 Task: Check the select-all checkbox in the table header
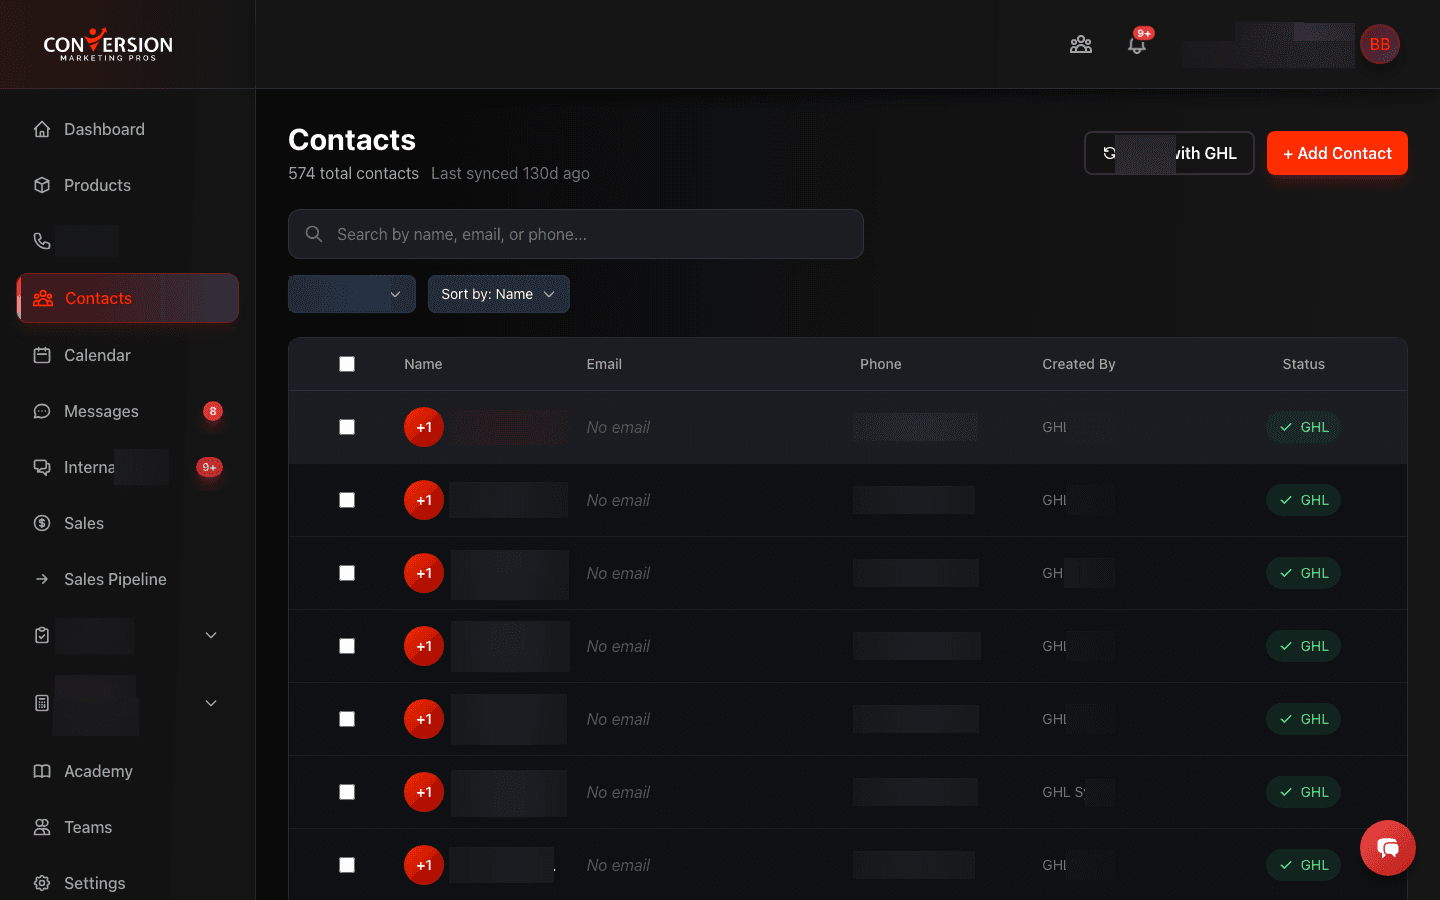347,364
